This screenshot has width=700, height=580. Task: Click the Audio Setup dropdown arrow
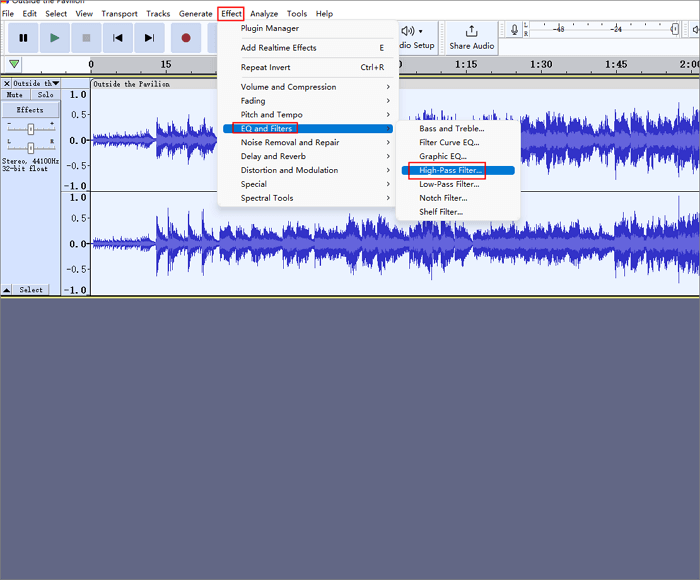pos(421,32)
